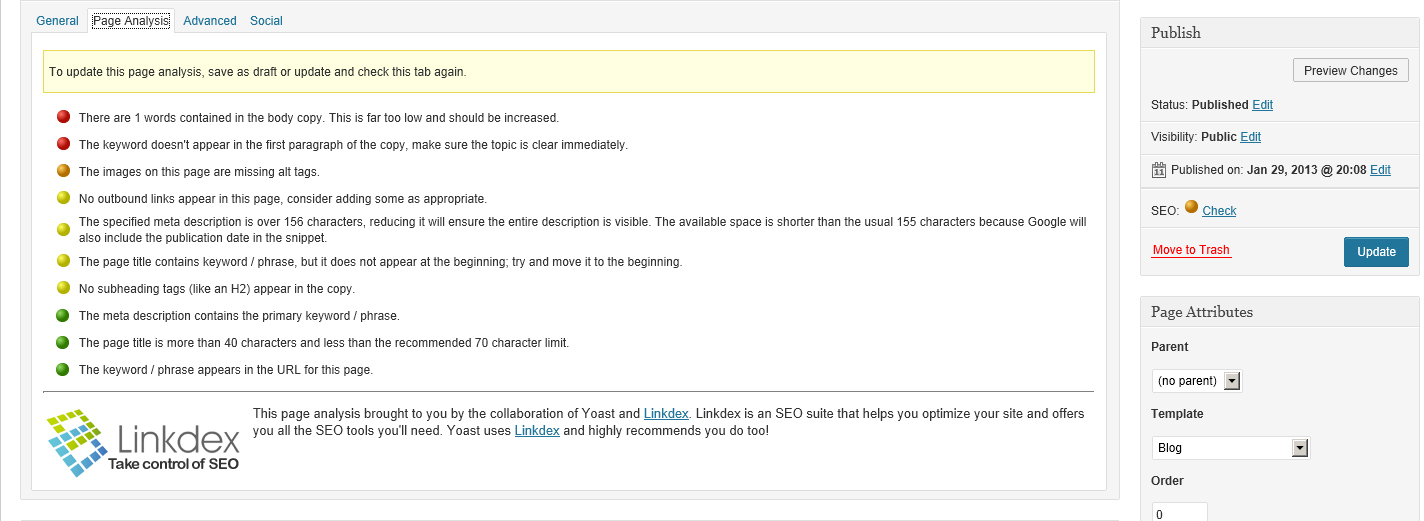Viewport: 1424px width, 521px height.
Task: Select the Social tab
Action: click(266, 21)
